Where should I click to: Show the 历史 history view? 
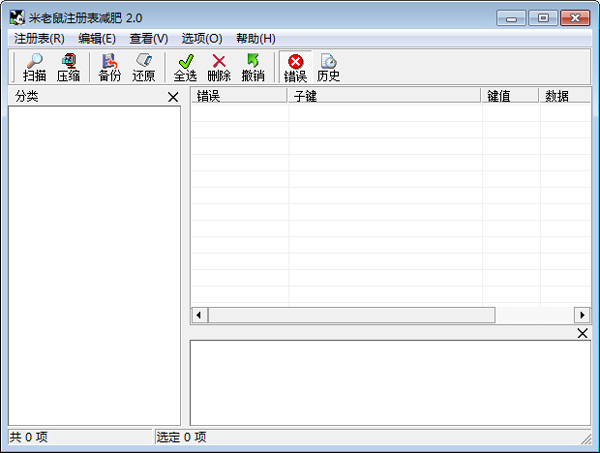[x=328, y=67]
